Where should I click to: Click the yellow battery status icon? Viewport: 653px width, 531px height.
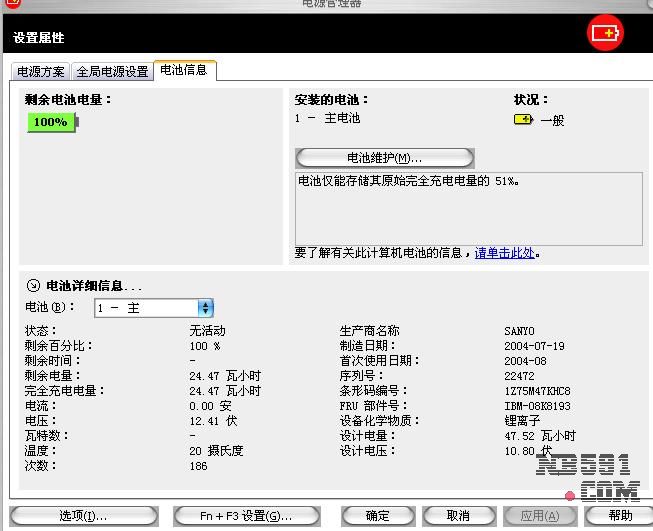(523, 120)
